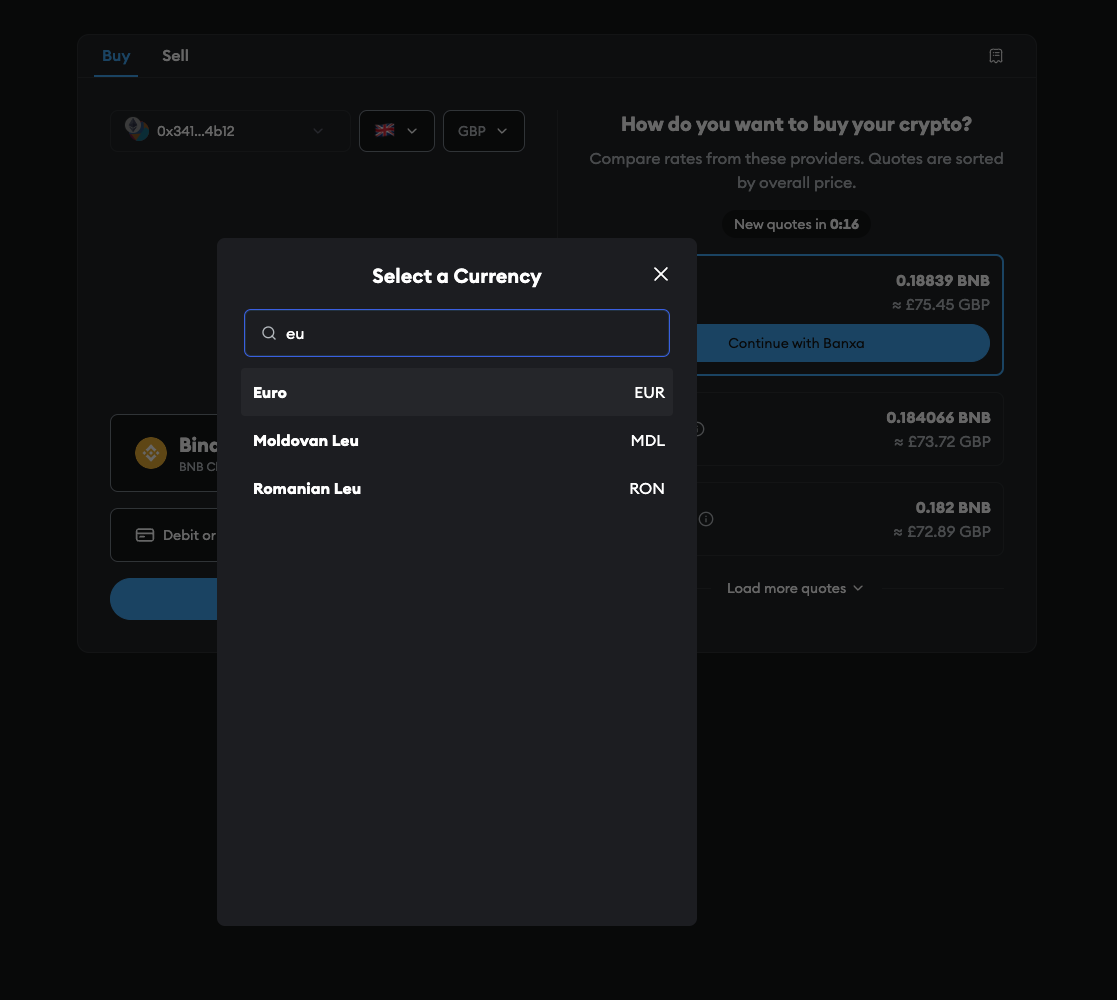Select Euro from the currency list

457,392
